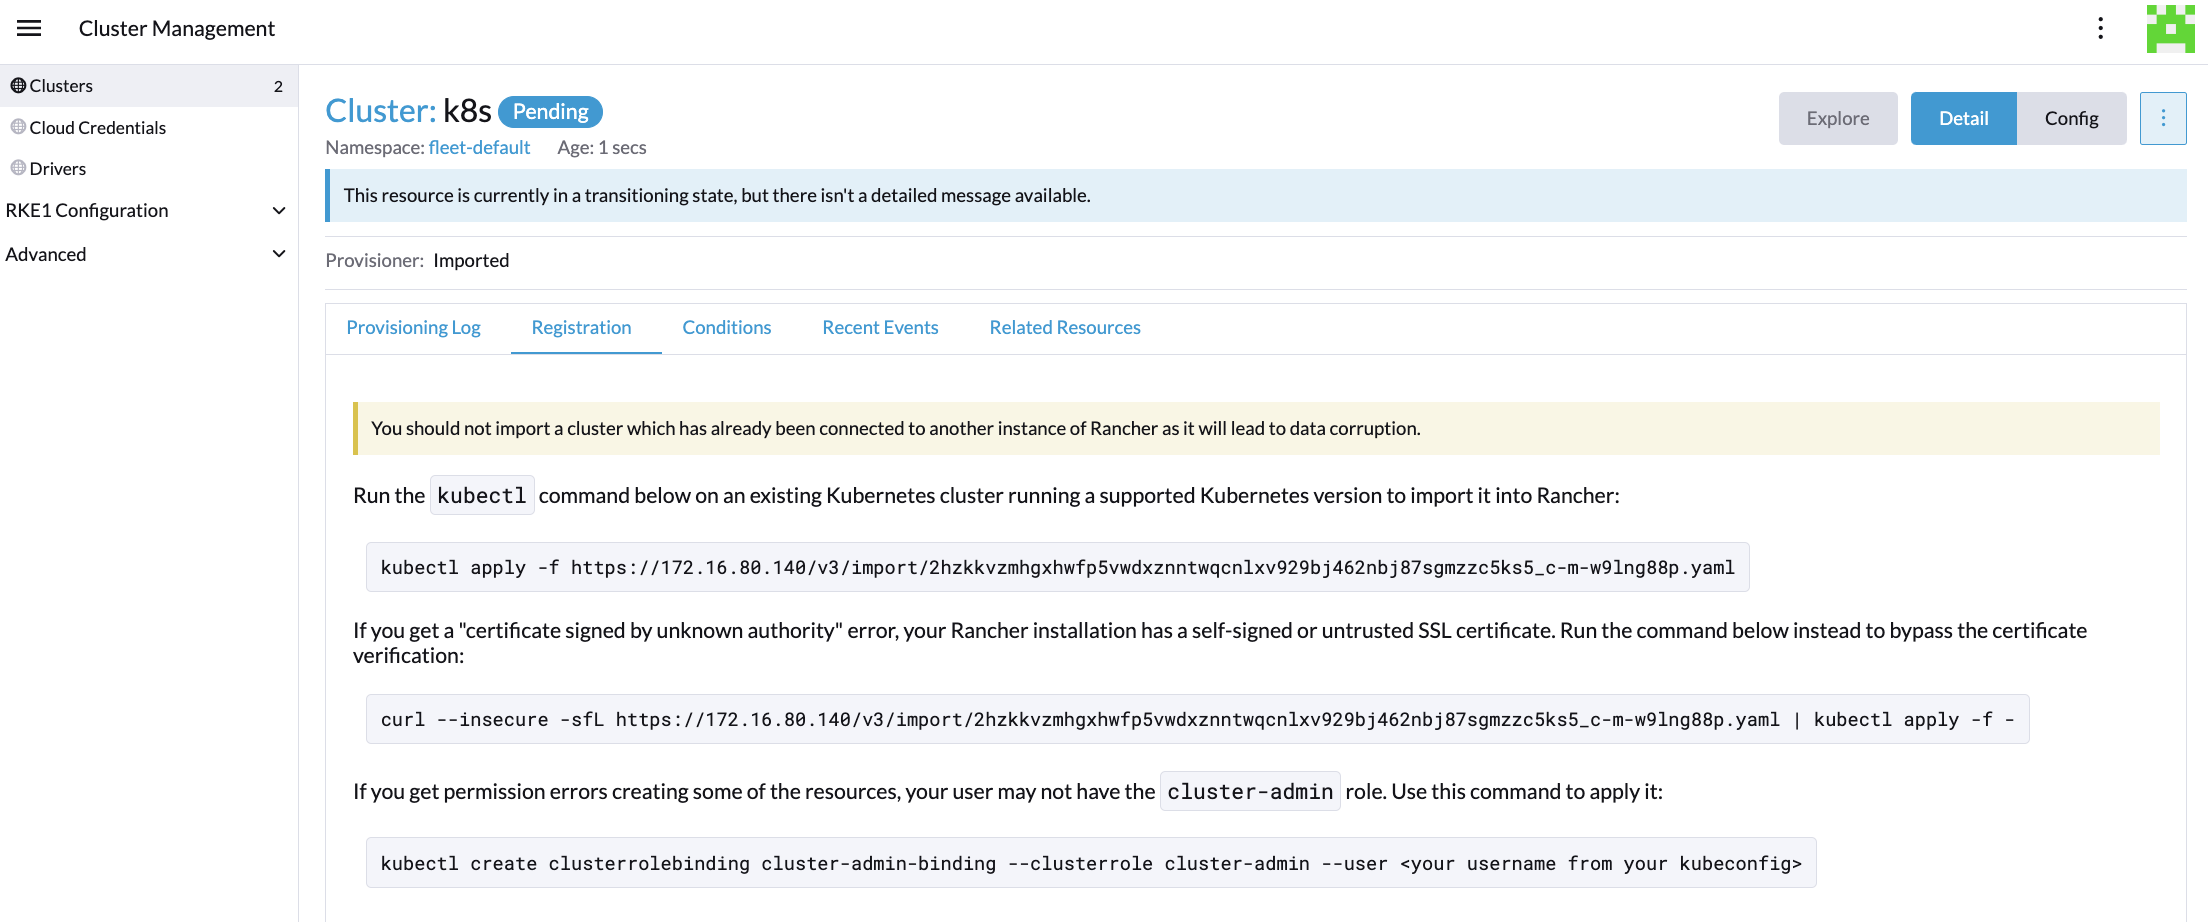Viewport: 2208px width, 922px height.
Task: Open the user avatar menu
Action: tap(2170, 28)
